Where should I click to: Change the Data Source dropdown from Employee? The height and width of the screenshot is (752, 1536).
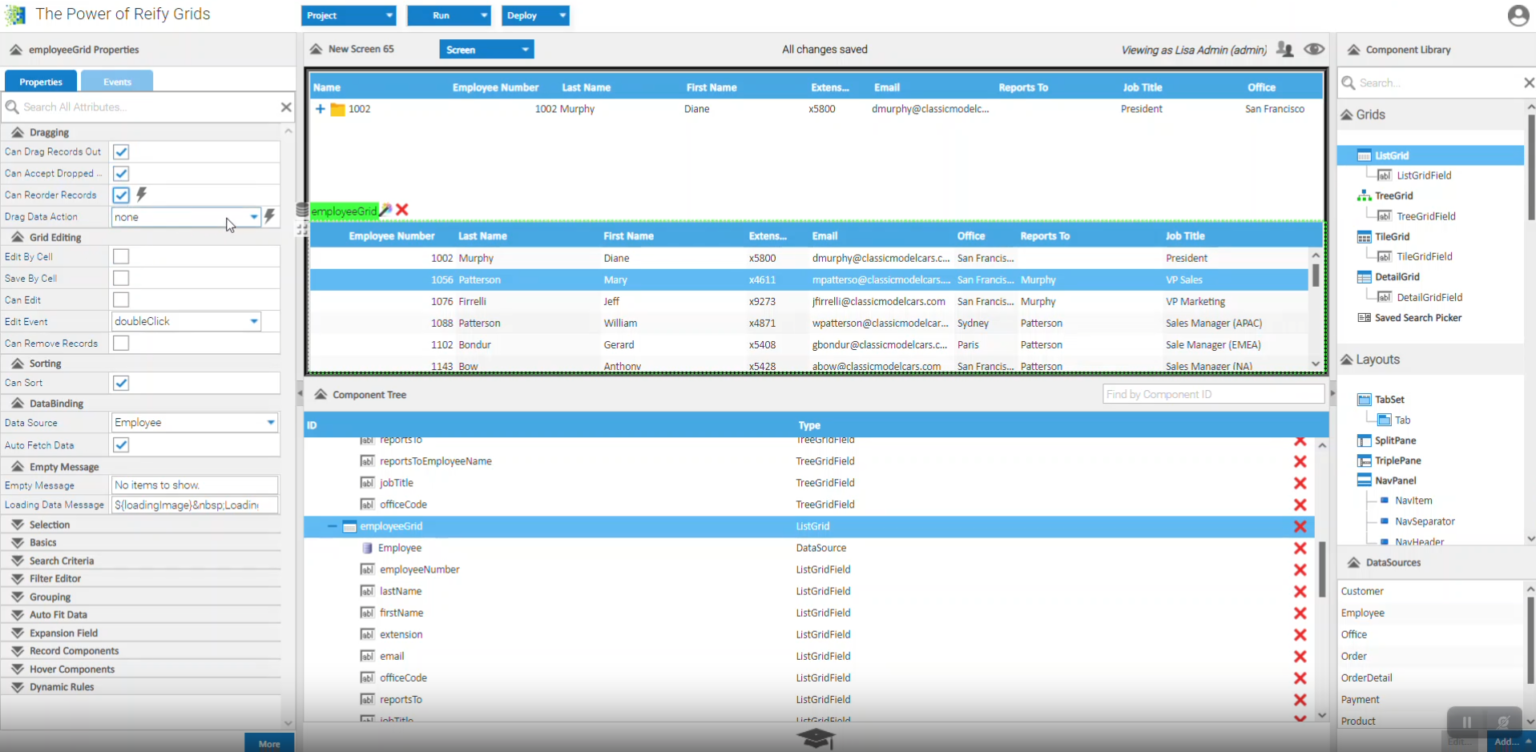click(194, 424)
